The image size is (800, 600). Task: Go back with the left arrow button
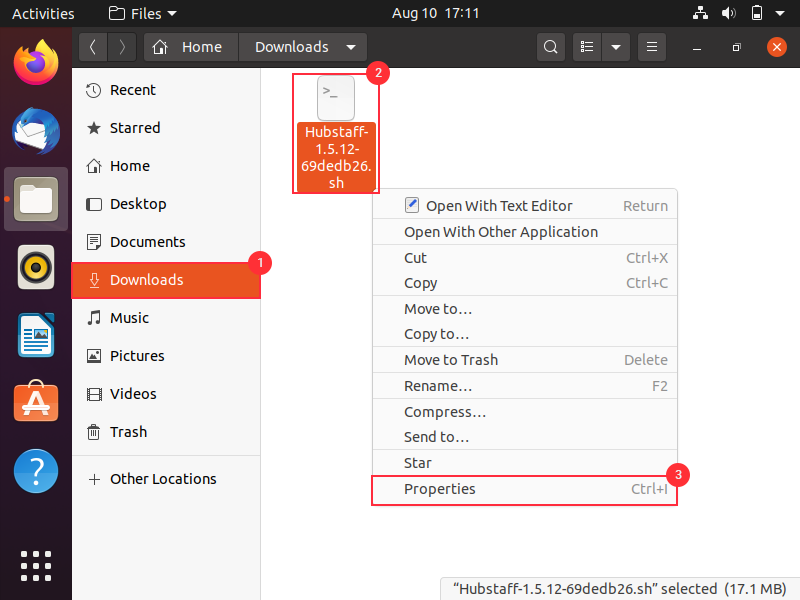point(93,47)
